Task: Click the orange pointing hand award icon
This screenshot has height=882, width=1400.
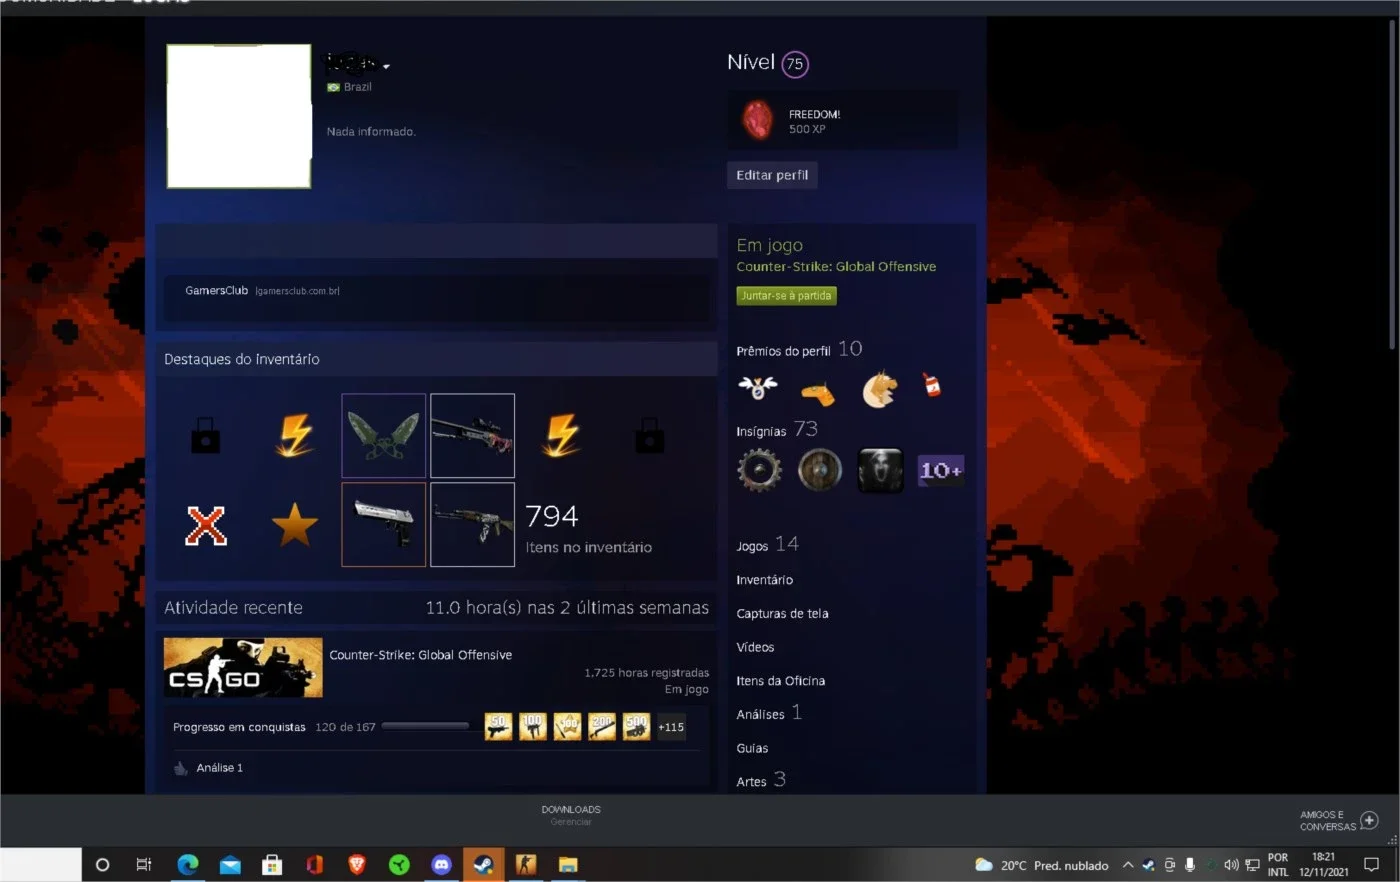Action: click(818, 393)
